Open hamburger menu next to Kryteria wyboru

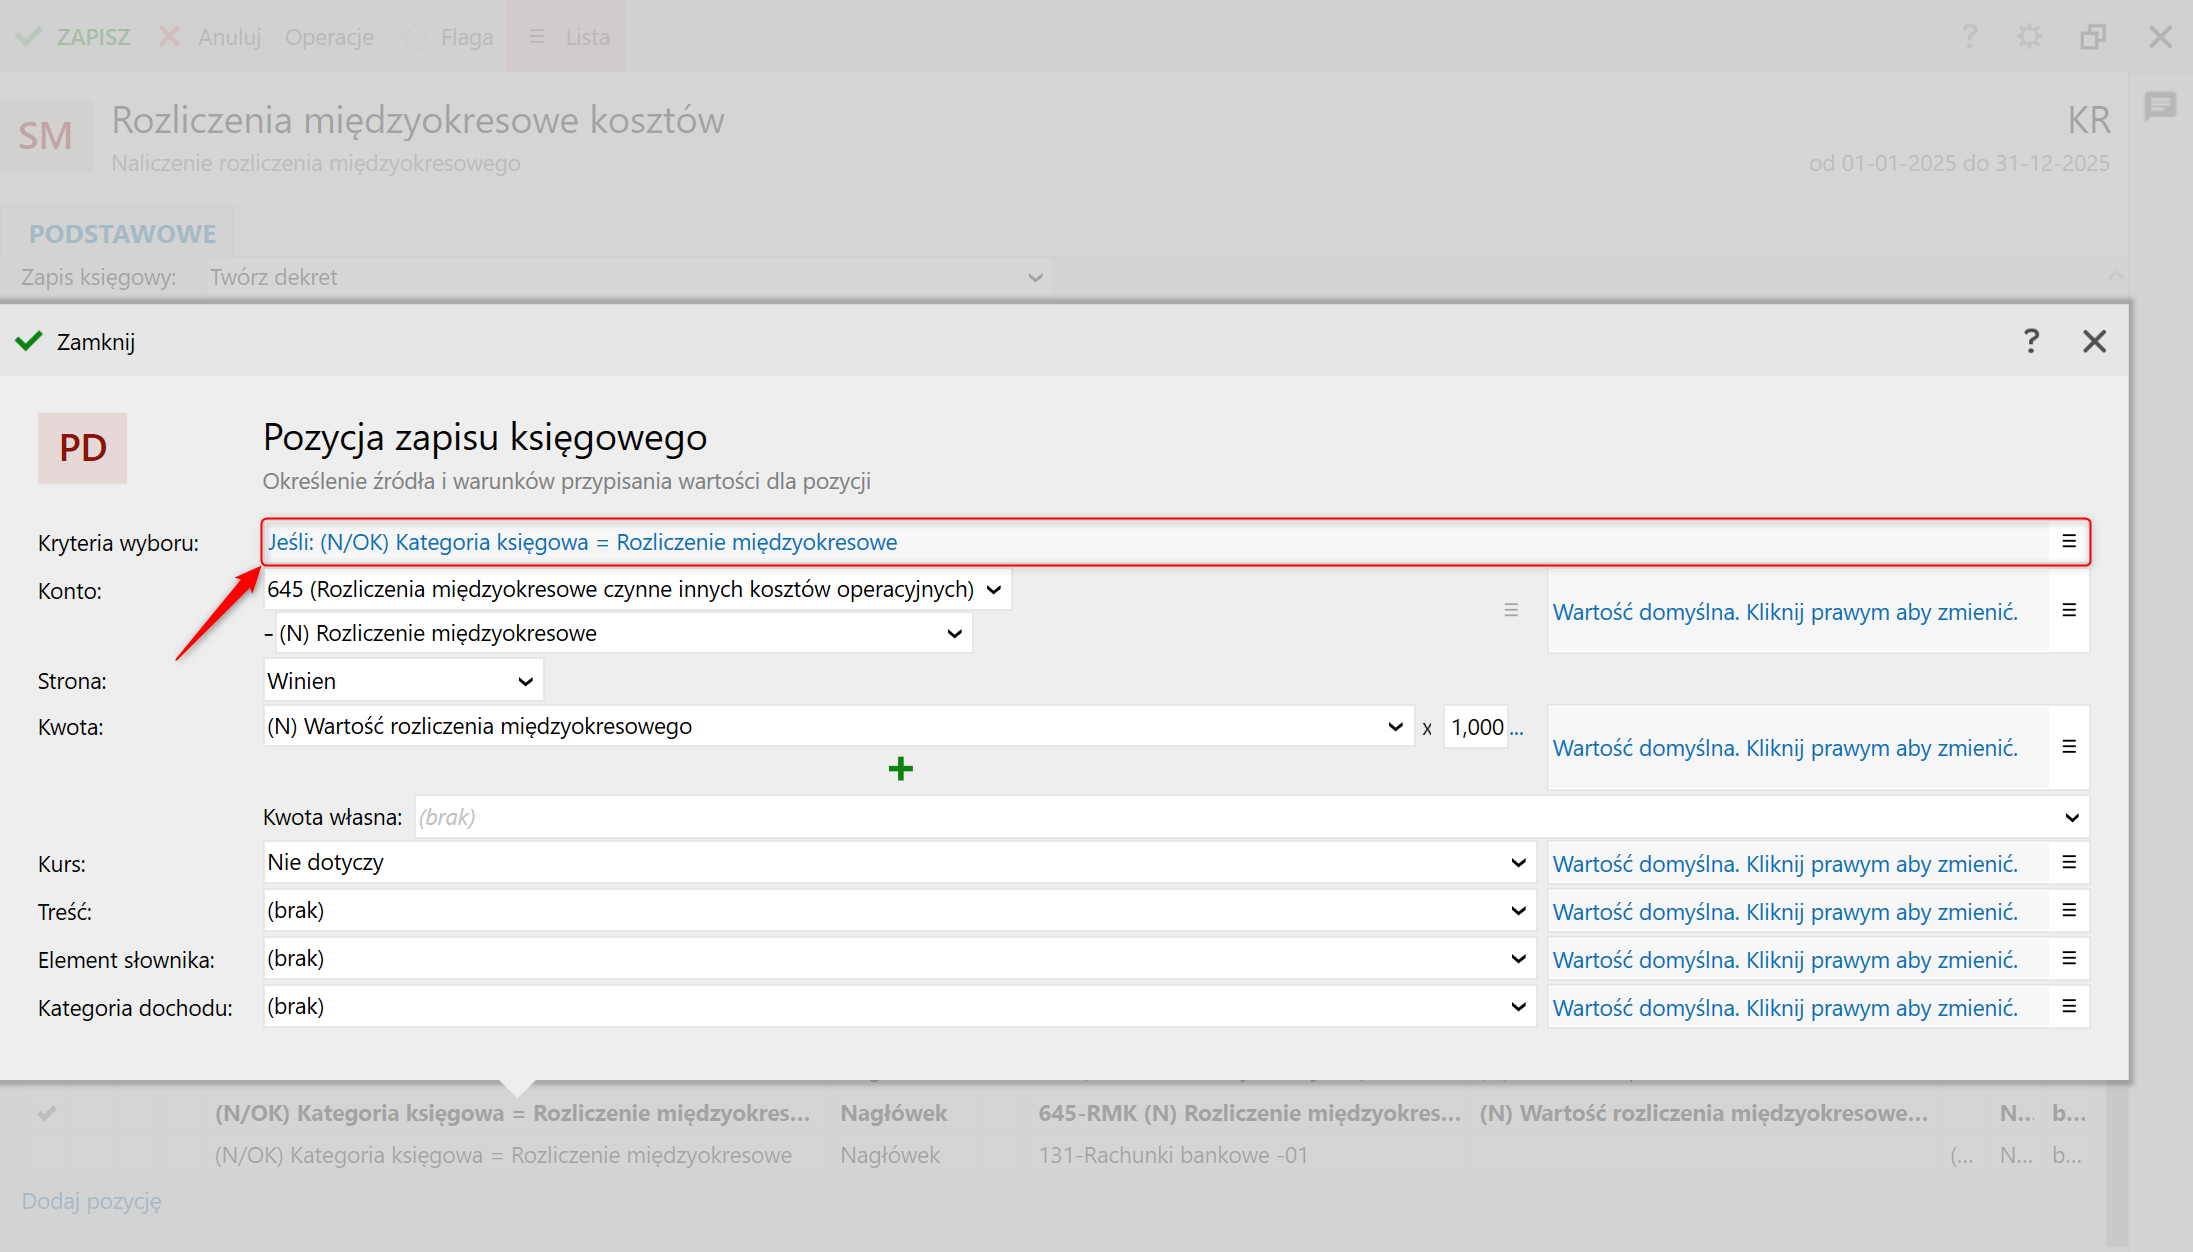[2068, 542]
